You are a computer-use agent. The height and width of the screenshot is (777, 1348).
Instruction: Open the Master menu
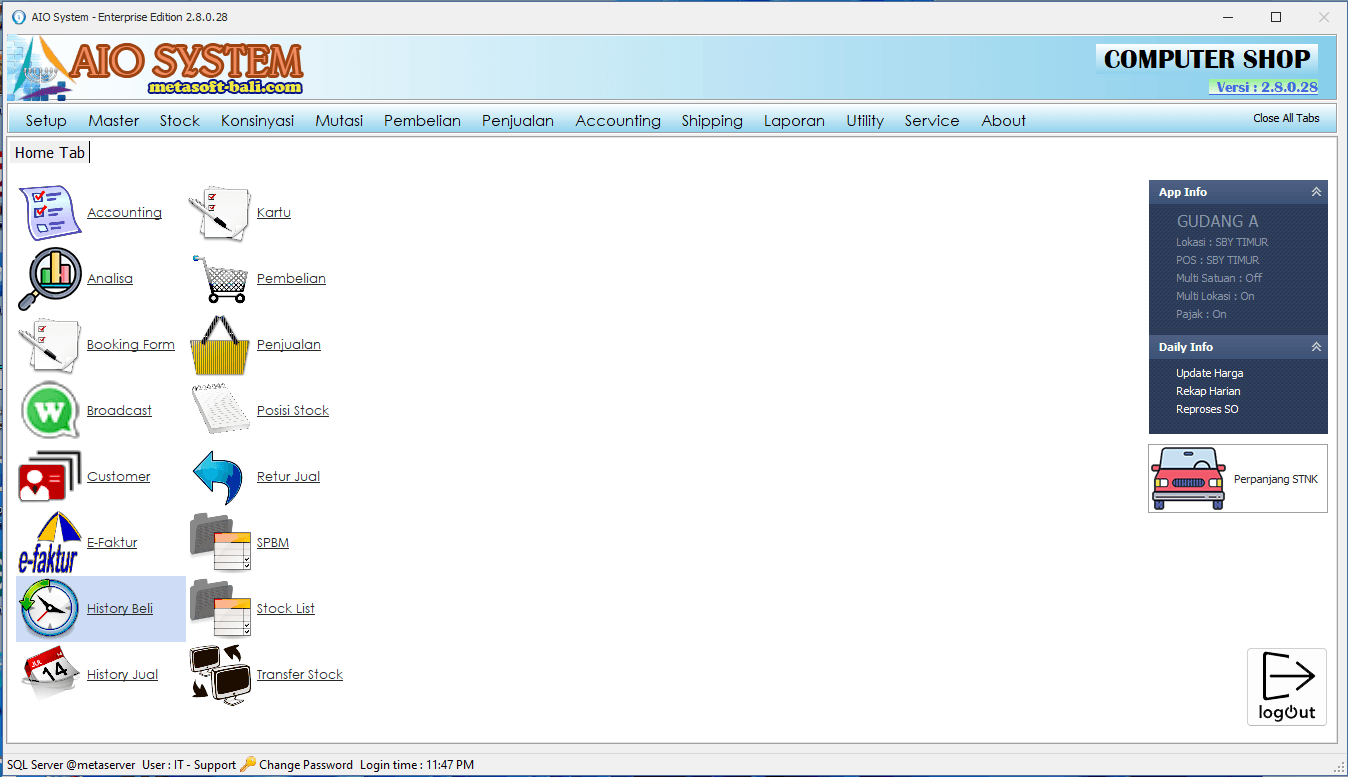(x=114, y=120)
